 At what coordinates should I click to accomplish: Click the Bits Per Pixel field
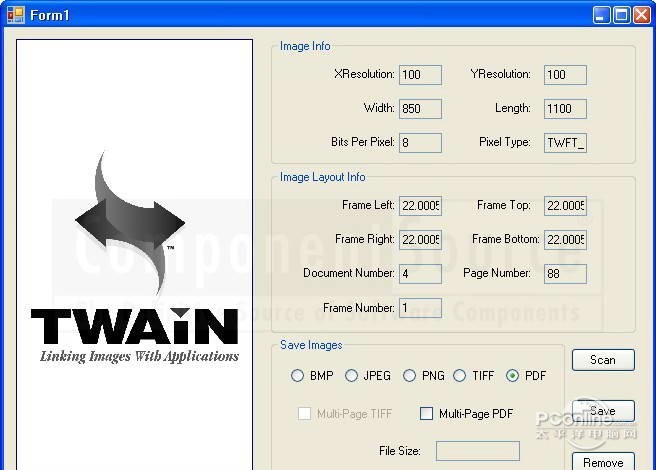[x=420, y=143]
